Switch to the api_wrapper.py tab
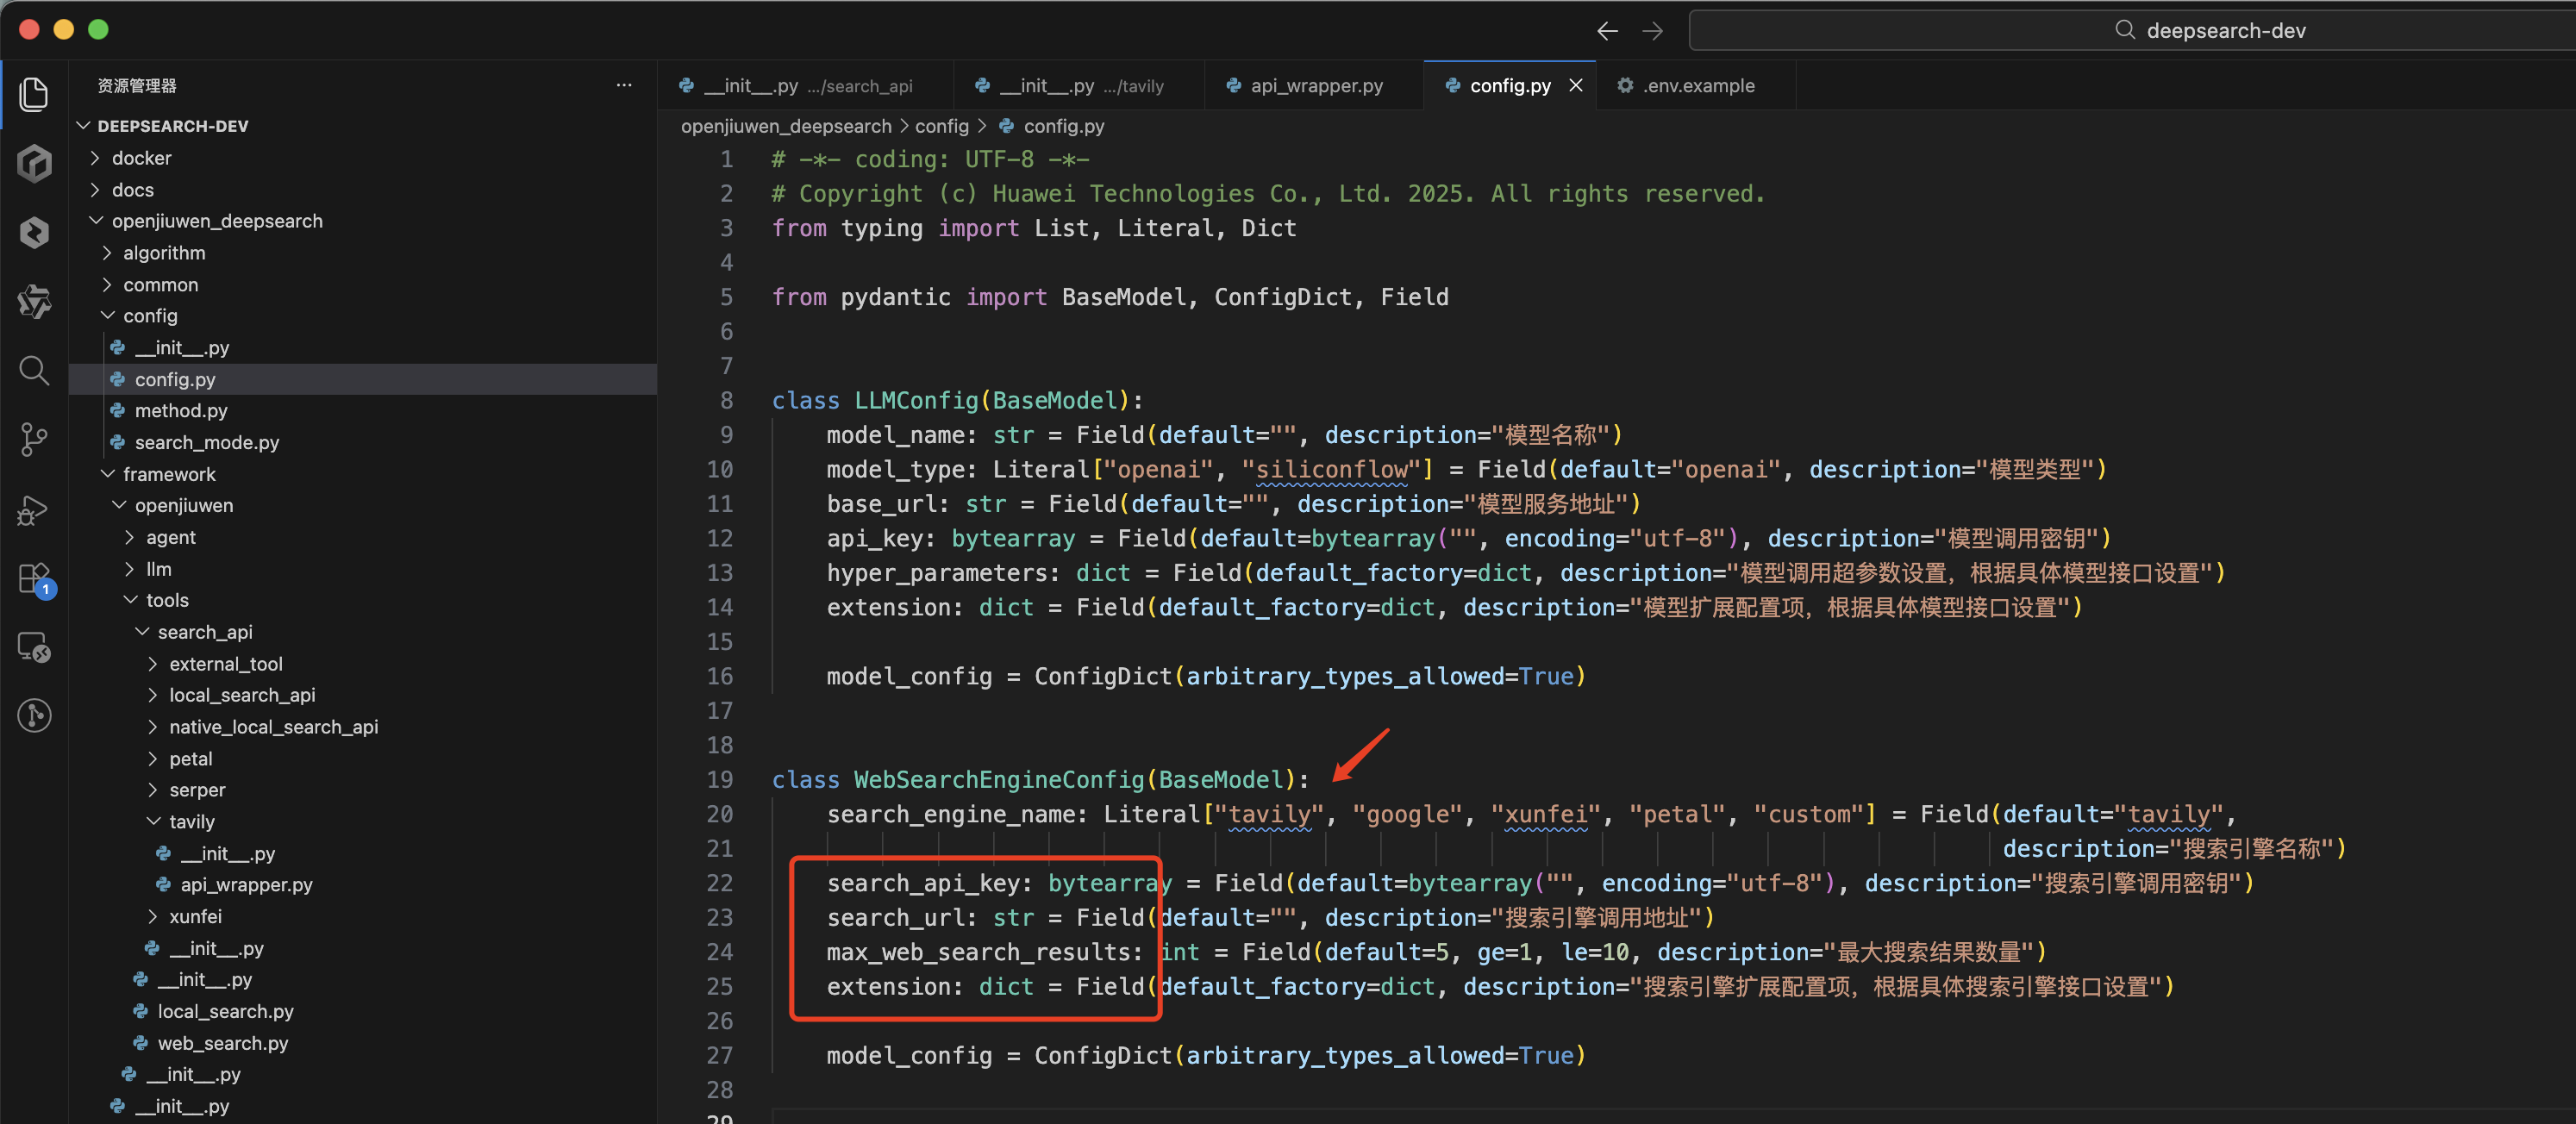Screen dimensions: 2576x1124 [x=1315, y=86]
